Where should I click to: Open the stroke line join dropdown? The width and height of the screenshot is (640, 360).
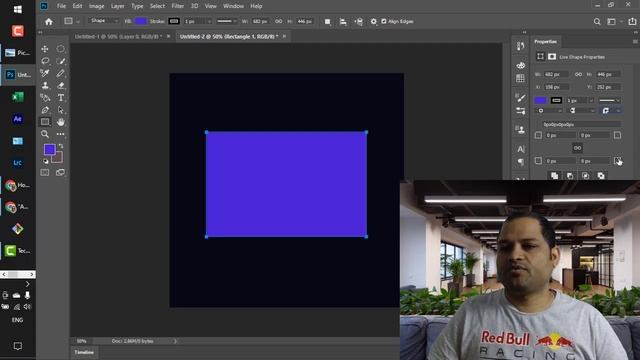tap(611, 111)
